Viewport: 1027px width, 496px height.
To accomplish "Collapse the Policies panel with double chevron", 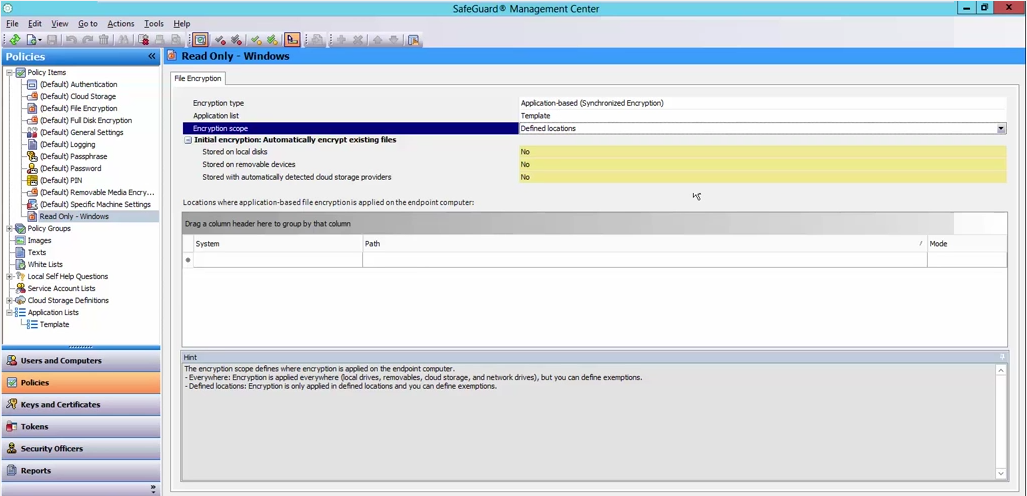I will coord(152,57).
